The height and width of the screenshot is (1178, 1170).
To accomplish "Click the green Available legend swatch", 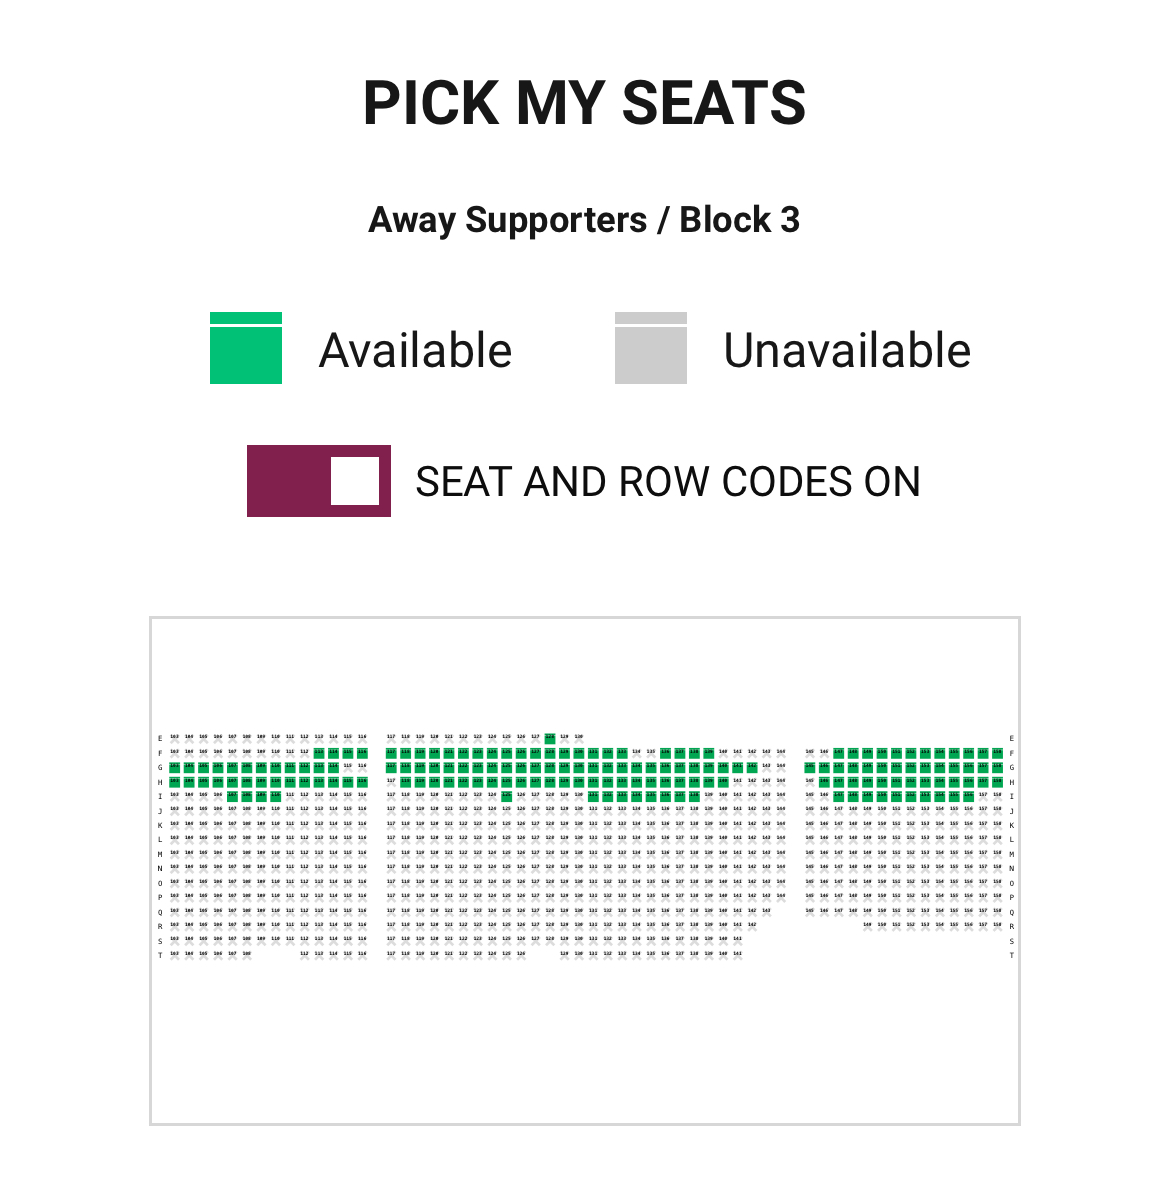I will tap(246, 349).
